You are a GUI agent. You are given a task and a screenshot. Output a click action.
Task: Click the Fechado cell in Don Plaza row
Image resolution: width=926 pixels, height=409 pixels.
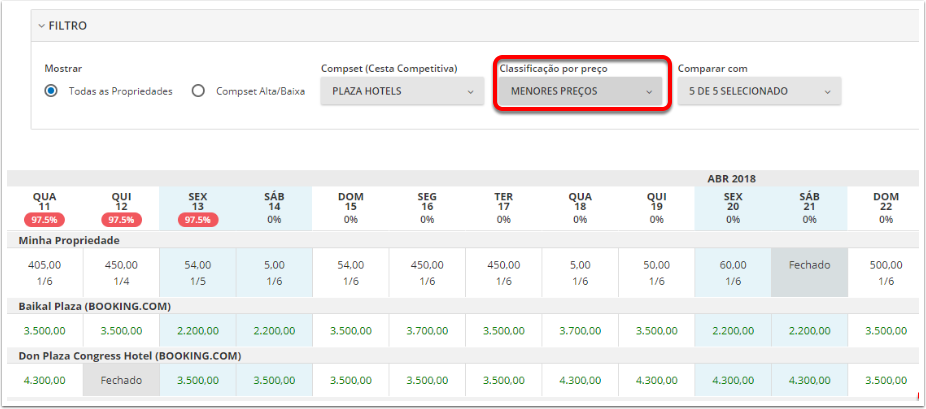point(121,380)
